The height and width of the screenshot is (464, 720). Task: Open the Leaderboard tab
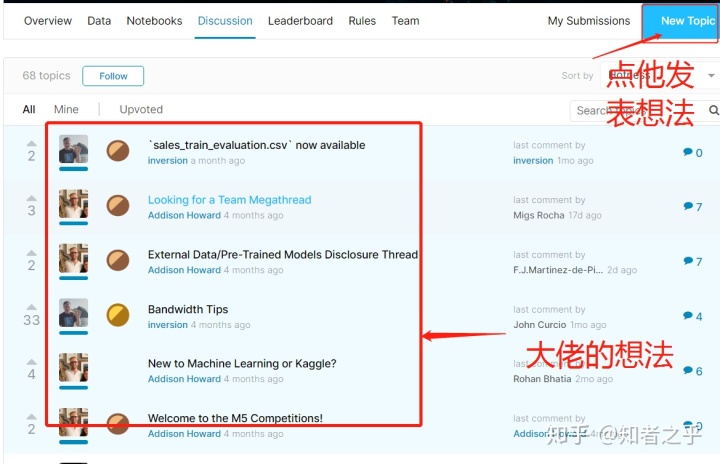tap(300, 21)
